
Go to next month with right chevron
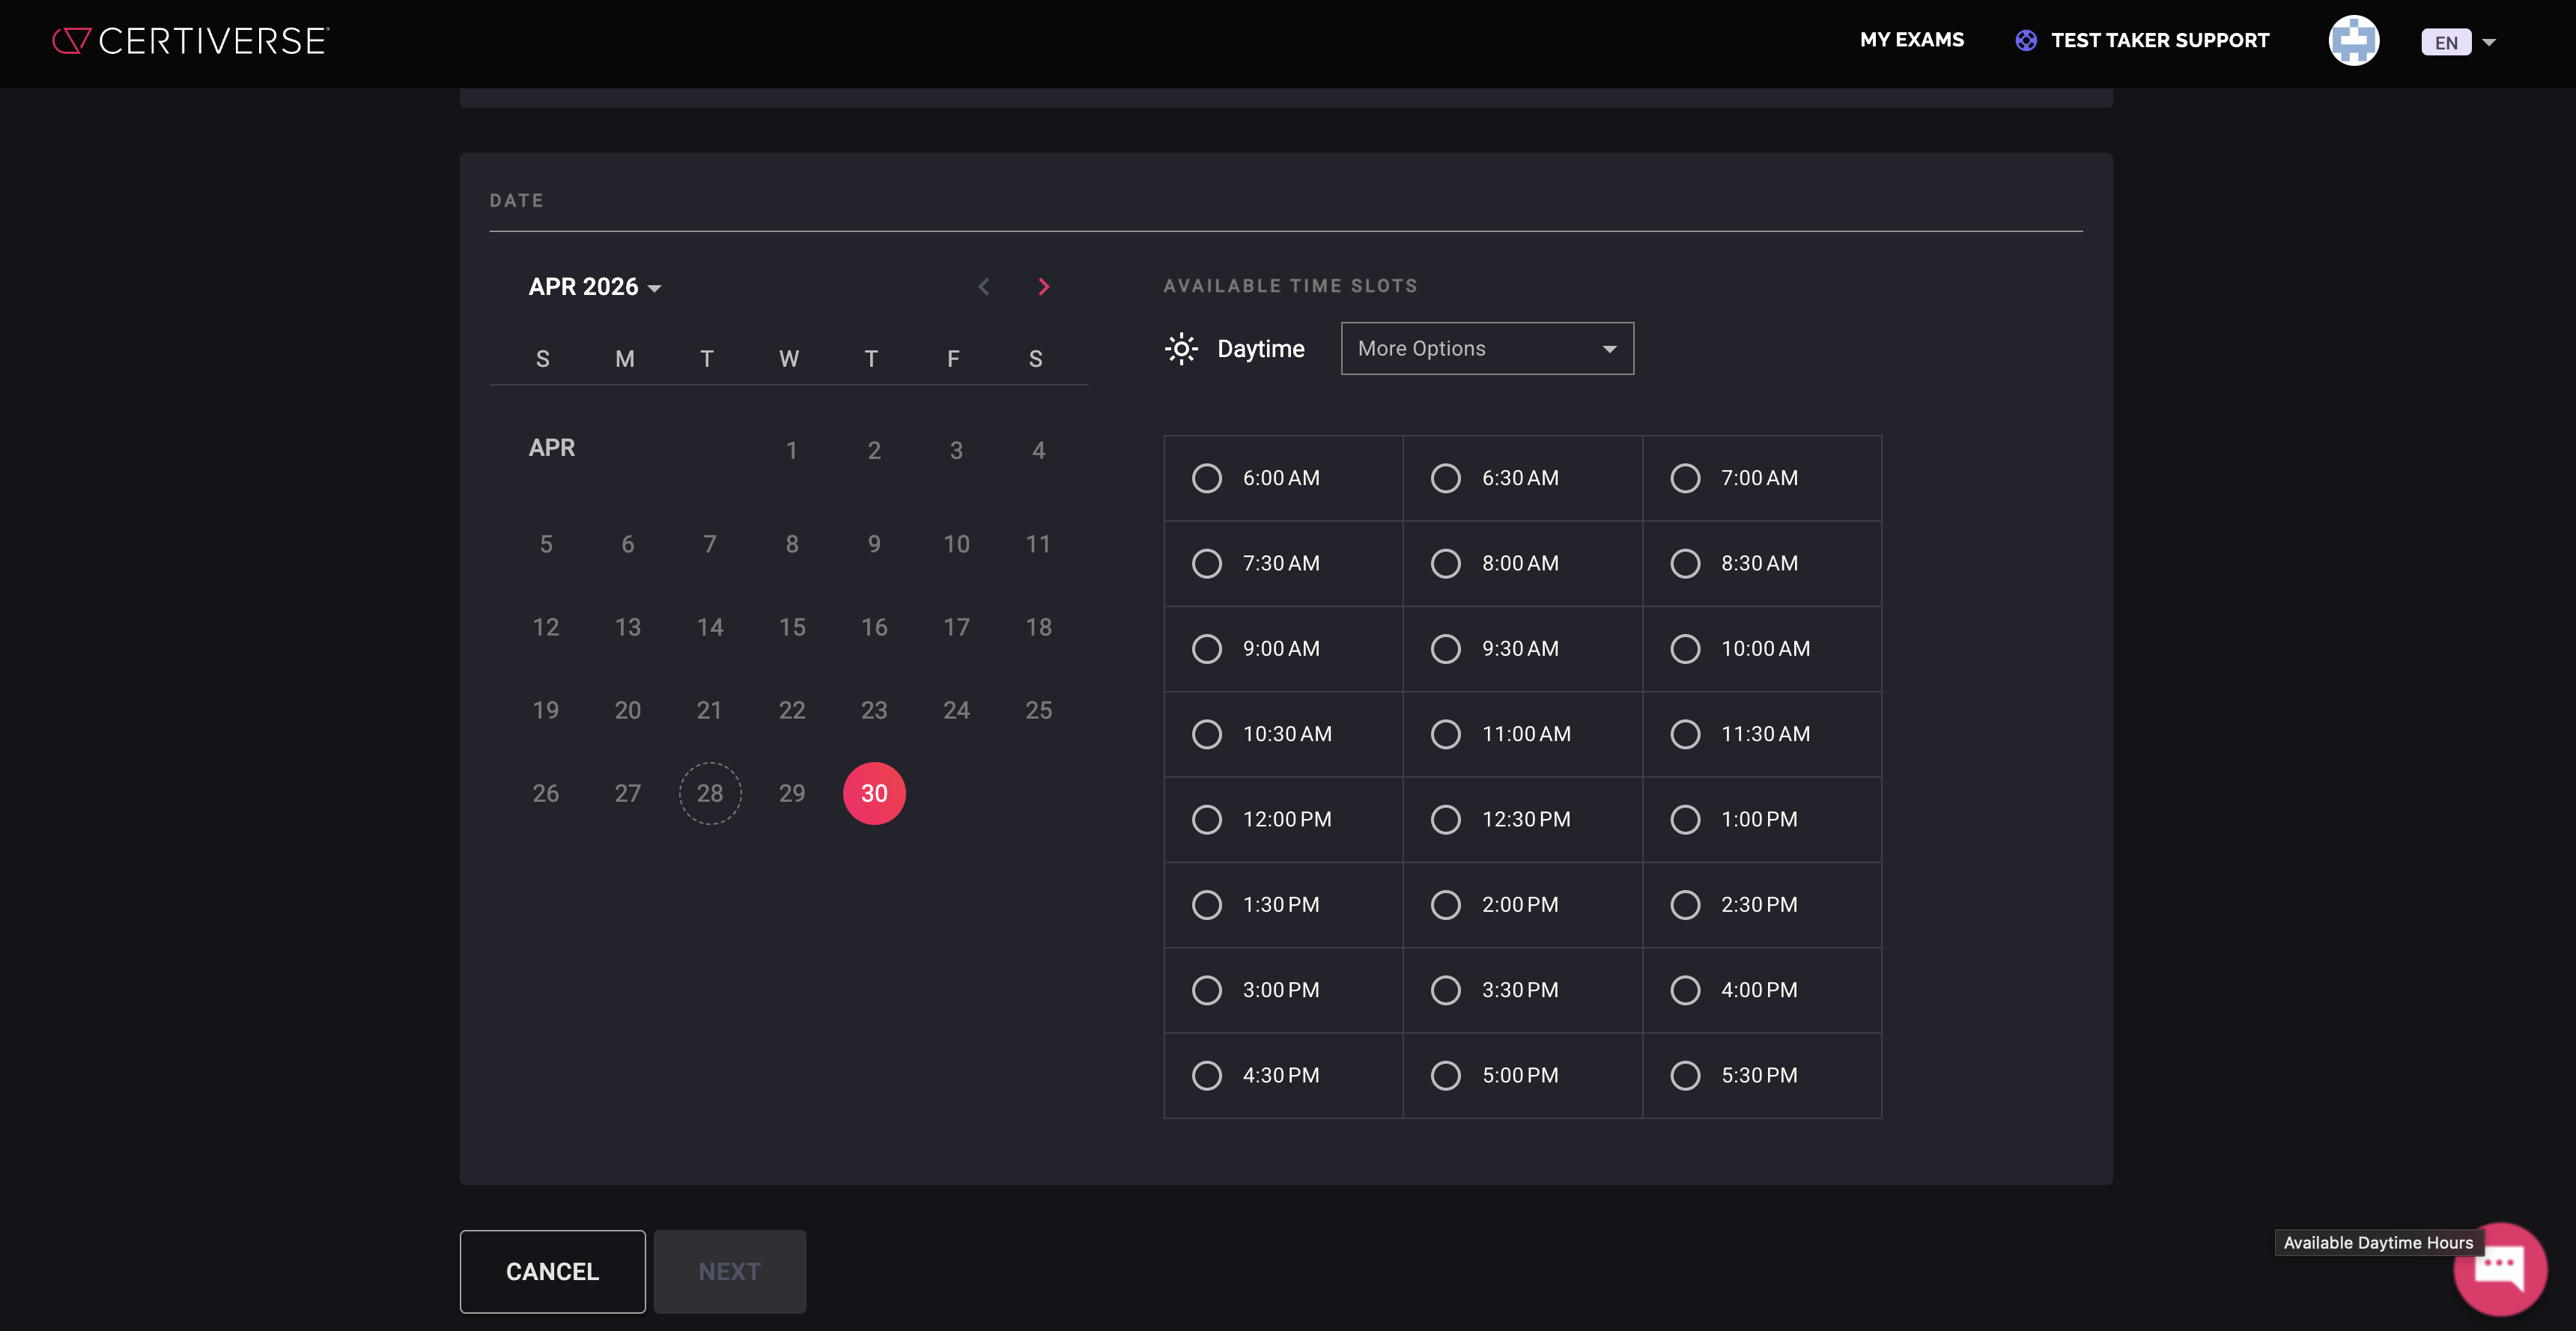click(x=1043, y=287)
